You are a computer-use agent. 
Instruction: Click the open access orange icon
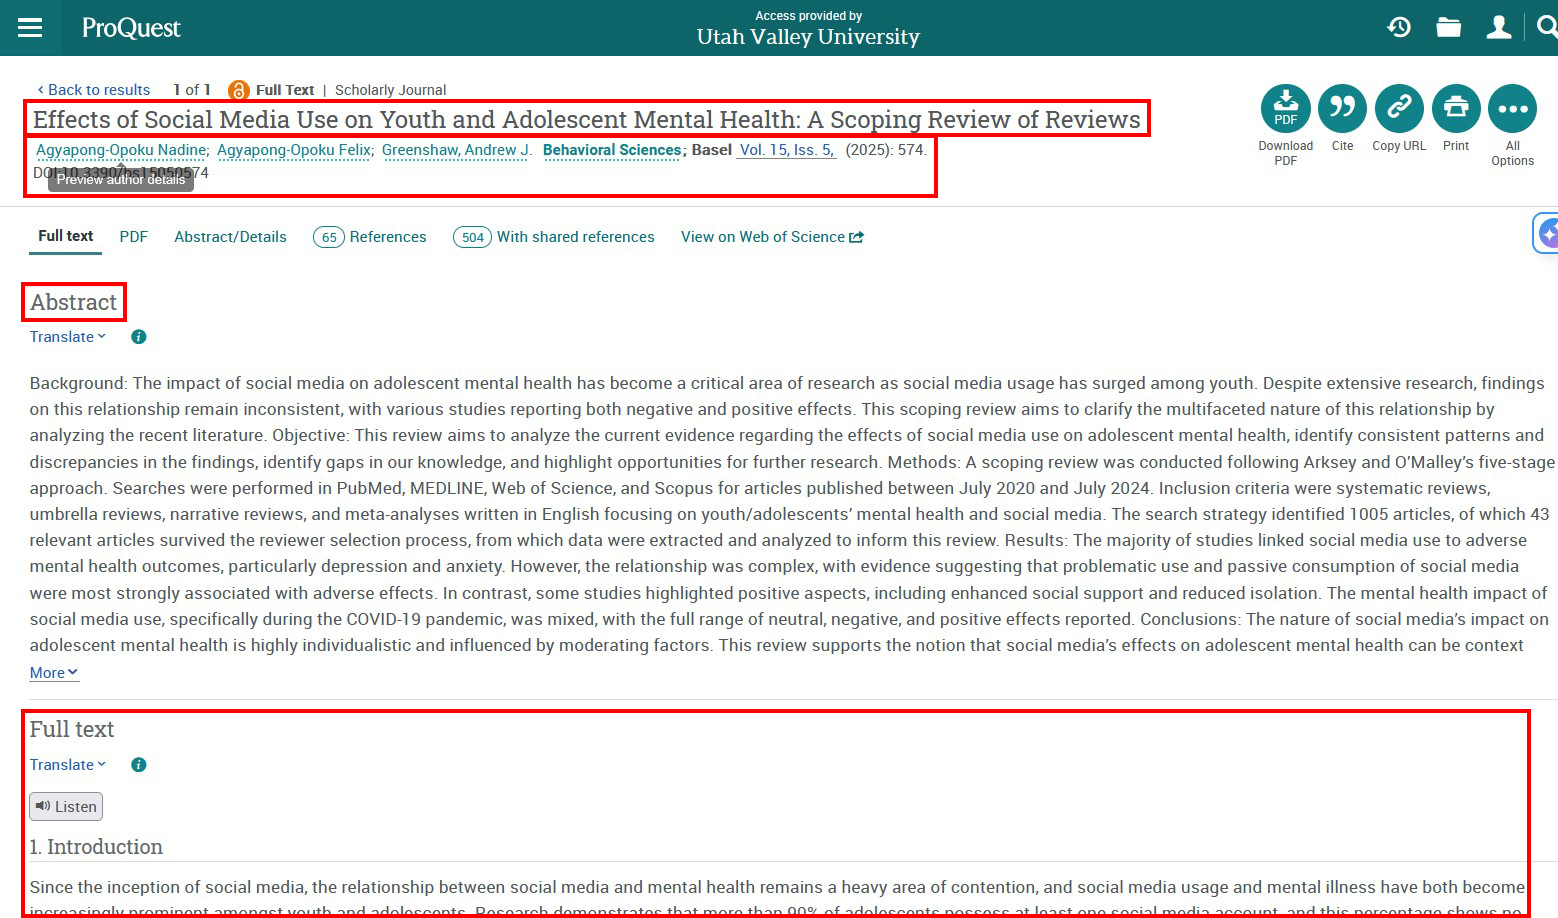tap(238, 90)
